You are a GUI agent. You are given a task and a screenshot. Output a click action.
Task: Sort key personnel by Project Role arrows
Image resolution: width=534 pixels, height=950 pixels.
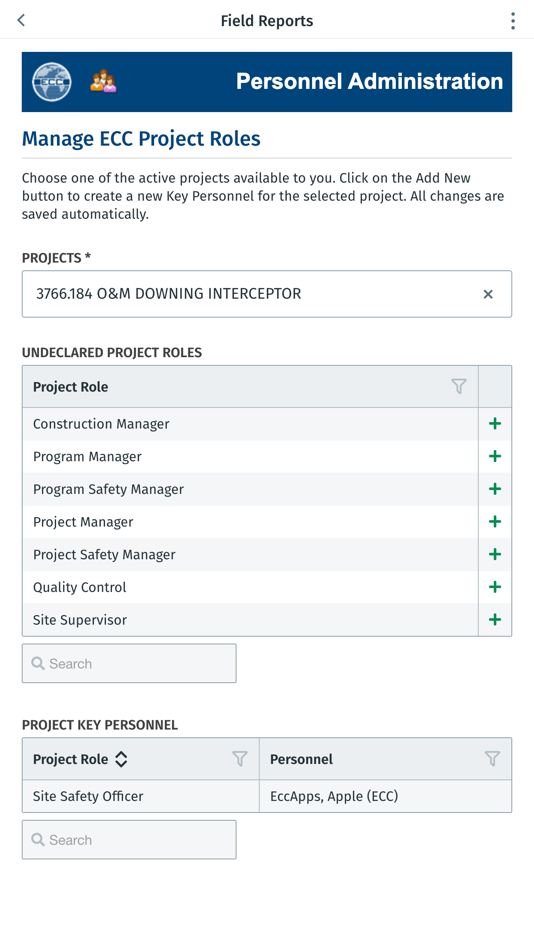(x=121, y=759)
